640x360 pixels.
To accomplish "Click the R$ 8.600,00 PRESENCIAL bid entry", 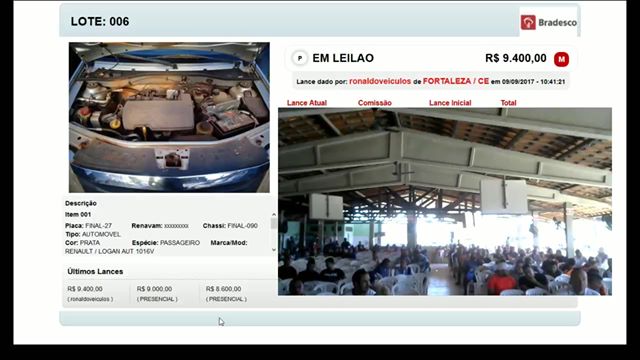I will (226, 293).
